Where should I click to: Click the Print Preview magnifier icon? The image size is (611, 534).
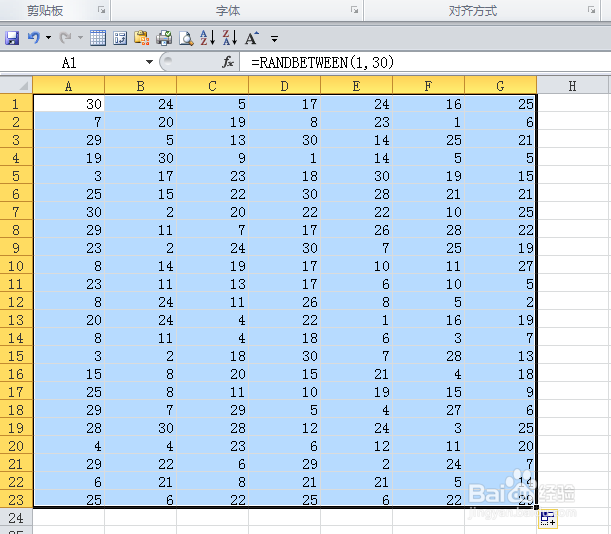click(186, 38)
